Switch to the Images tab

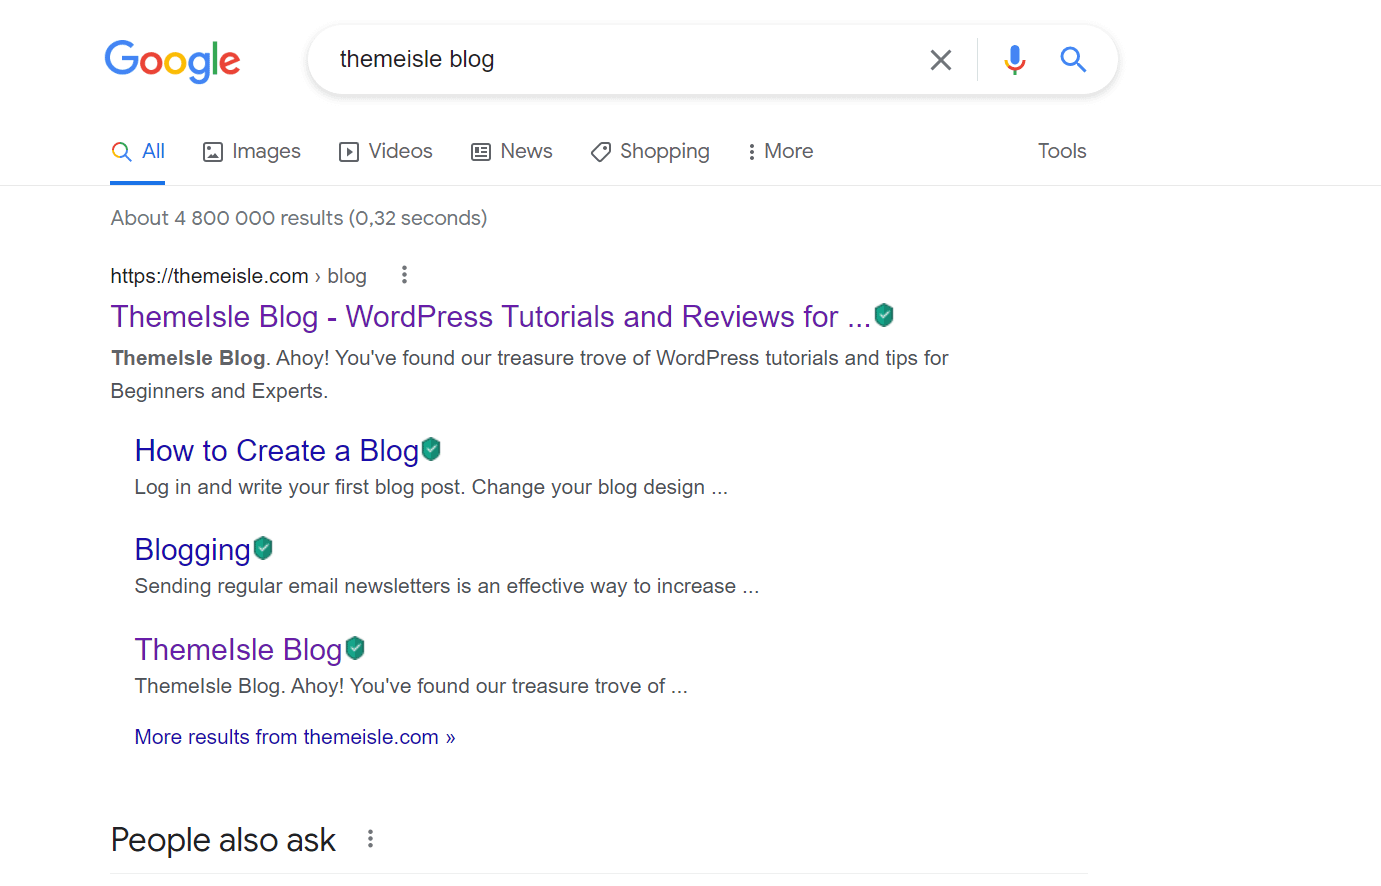(252, 151)
